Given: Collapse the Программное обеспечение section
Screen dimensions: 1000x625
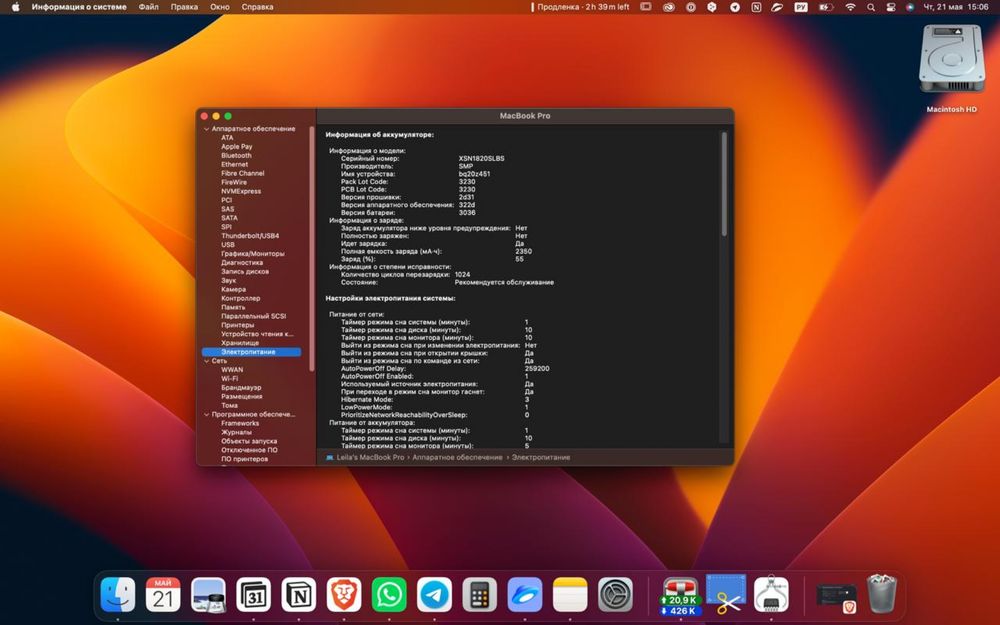Looking at the screenshot, I should click(x=206, y=415).
